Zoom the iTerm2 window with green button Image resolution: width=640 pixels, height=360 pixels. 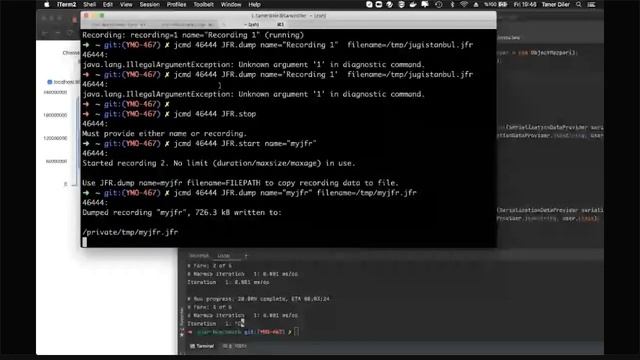coord(102,16)
